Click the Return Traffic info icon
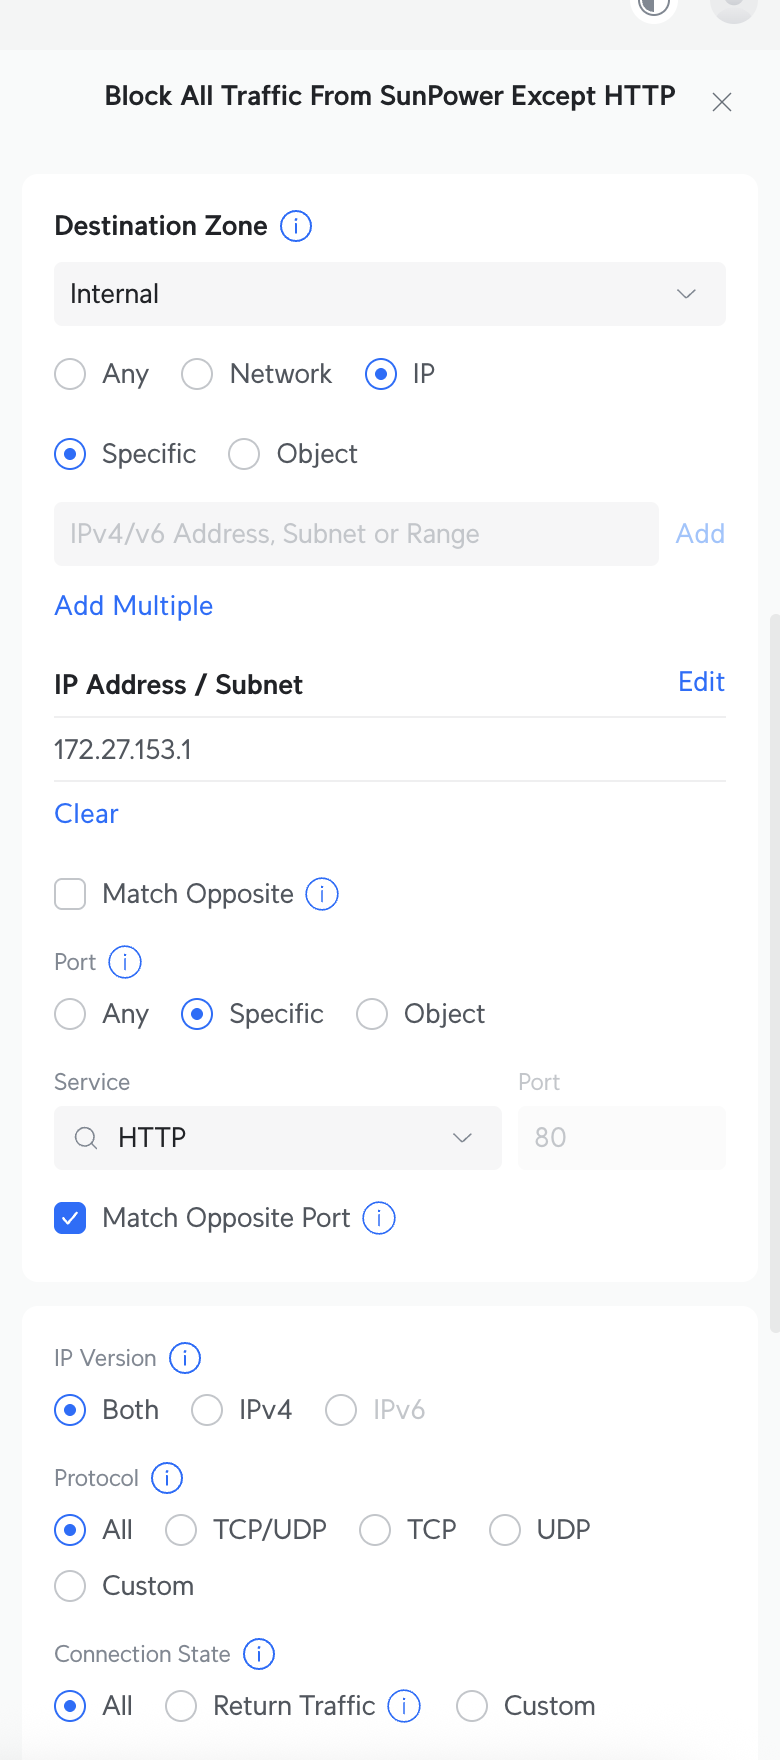The image size is (780, 1760). 404,1706
